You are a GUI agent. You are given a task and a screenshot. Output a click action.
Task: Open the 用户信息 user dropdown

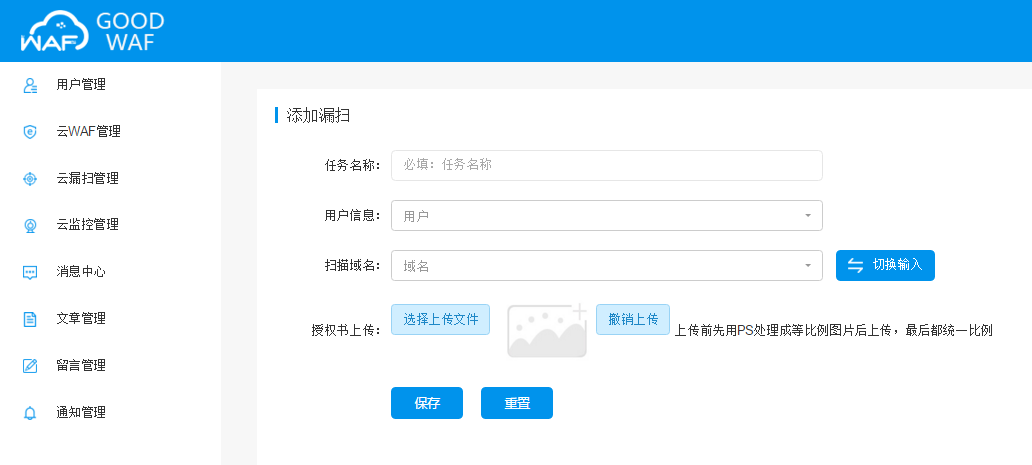(x=607, y=216)
